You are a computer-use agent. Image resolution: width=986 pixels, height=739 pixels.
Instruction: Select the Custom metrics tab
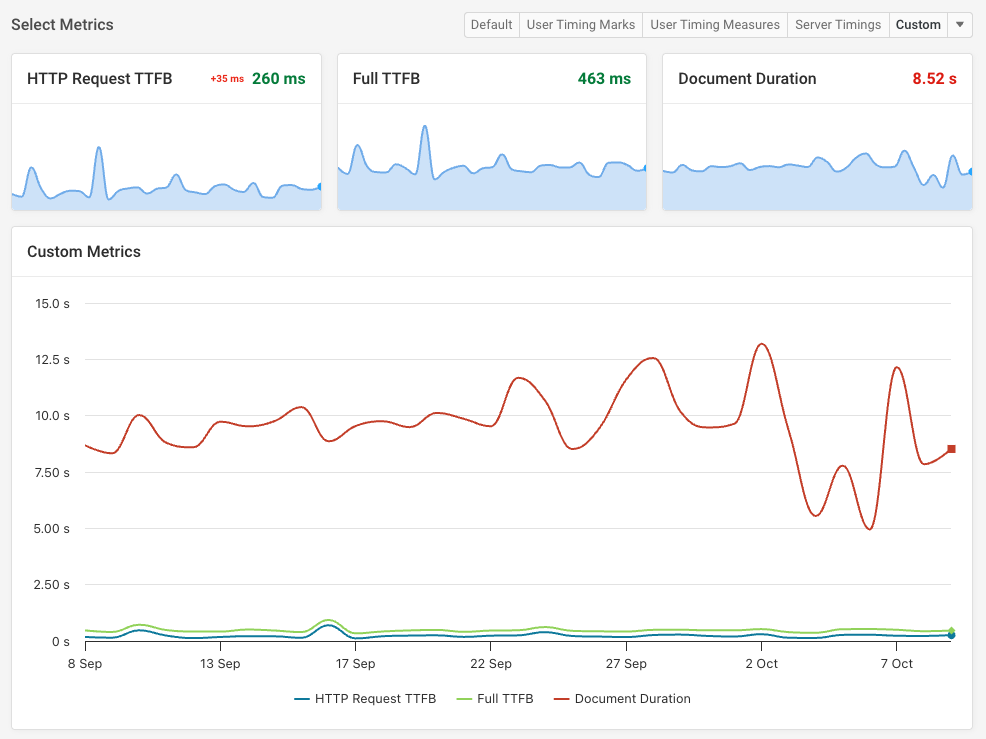click(x=918, y=25)
